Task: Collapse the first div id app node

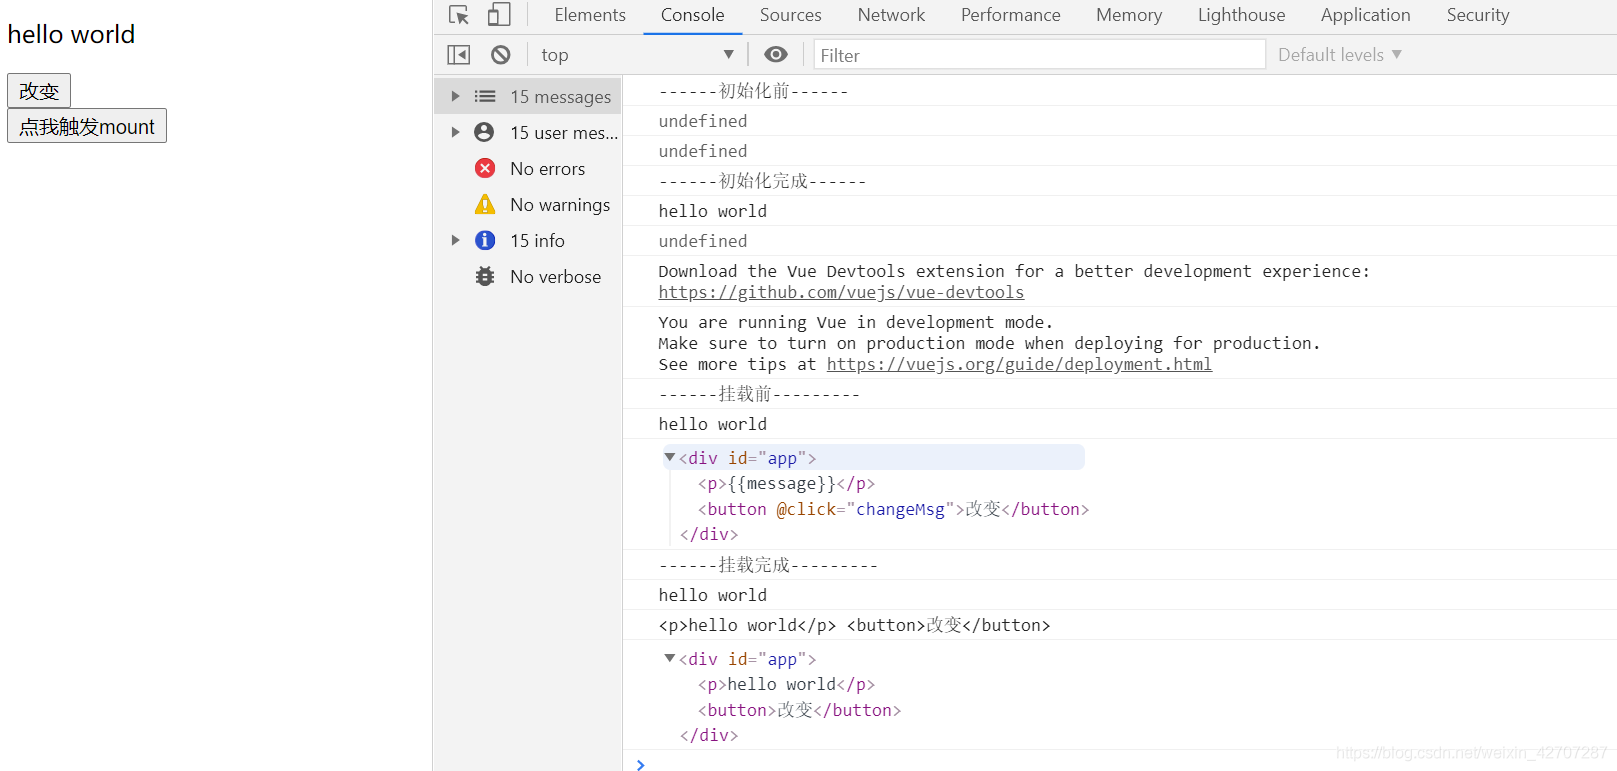Action: 670,458
